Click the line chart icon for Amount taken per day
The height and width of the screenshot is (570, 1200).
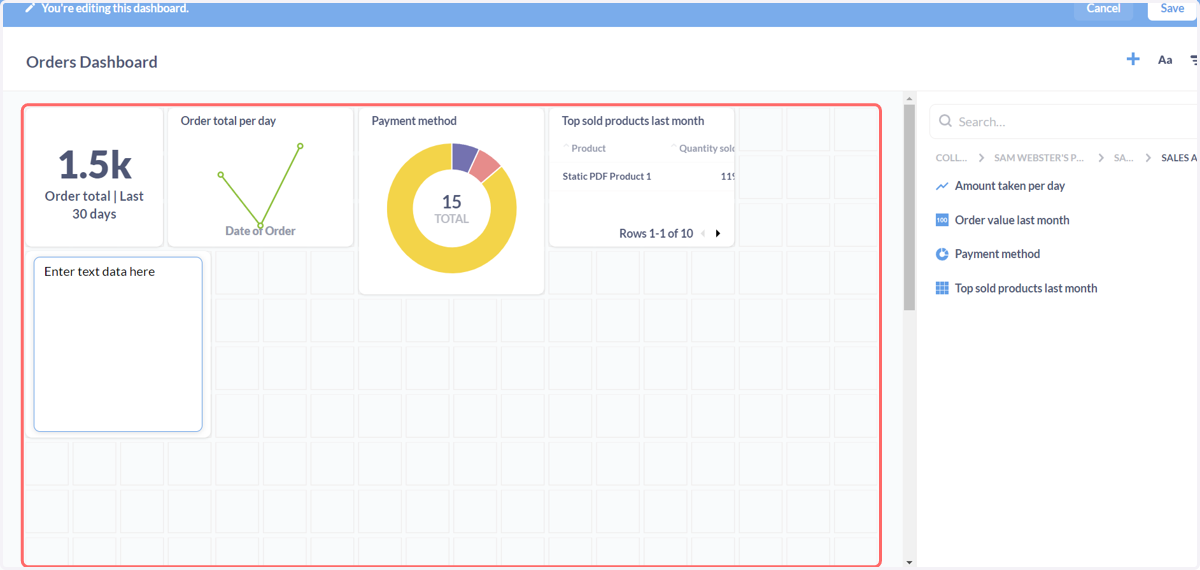tap(942, 186)
